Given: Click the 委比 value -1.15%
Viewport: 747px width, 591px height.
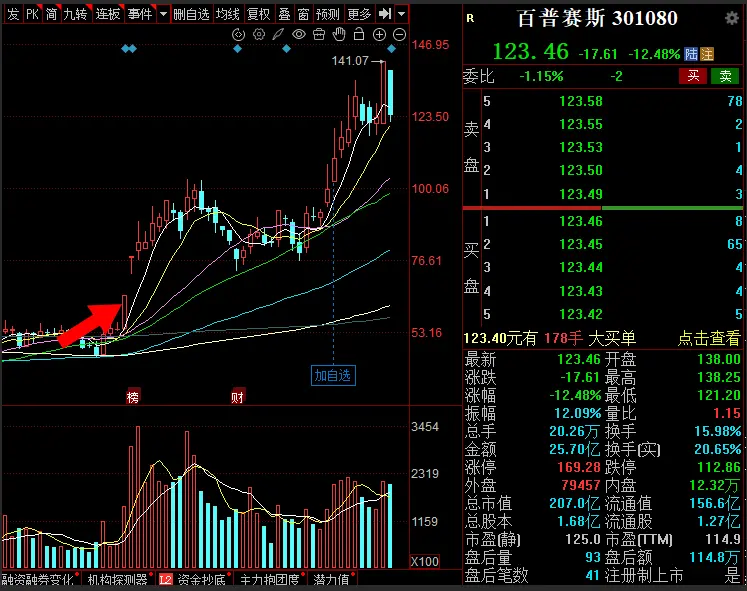Looking at the screenshot, I should [x=541, y=76].
